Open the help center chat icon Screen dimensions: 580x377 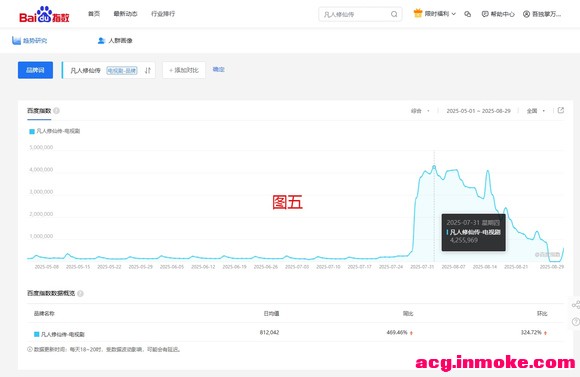(485, 14)
